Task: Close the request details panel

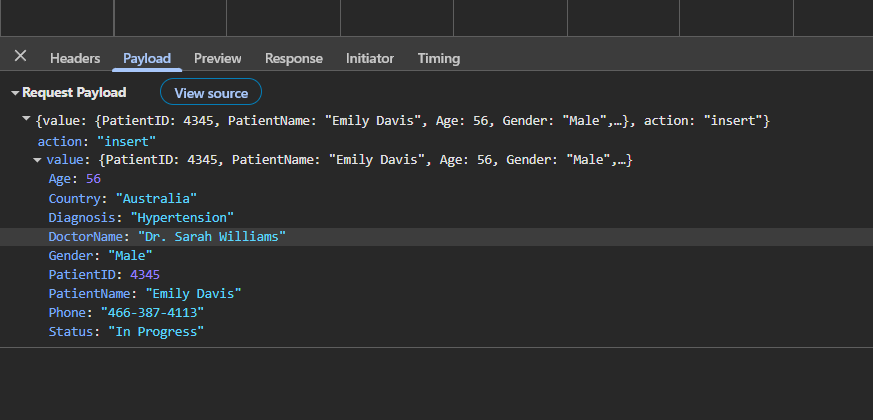Action: tap(21, 56)
